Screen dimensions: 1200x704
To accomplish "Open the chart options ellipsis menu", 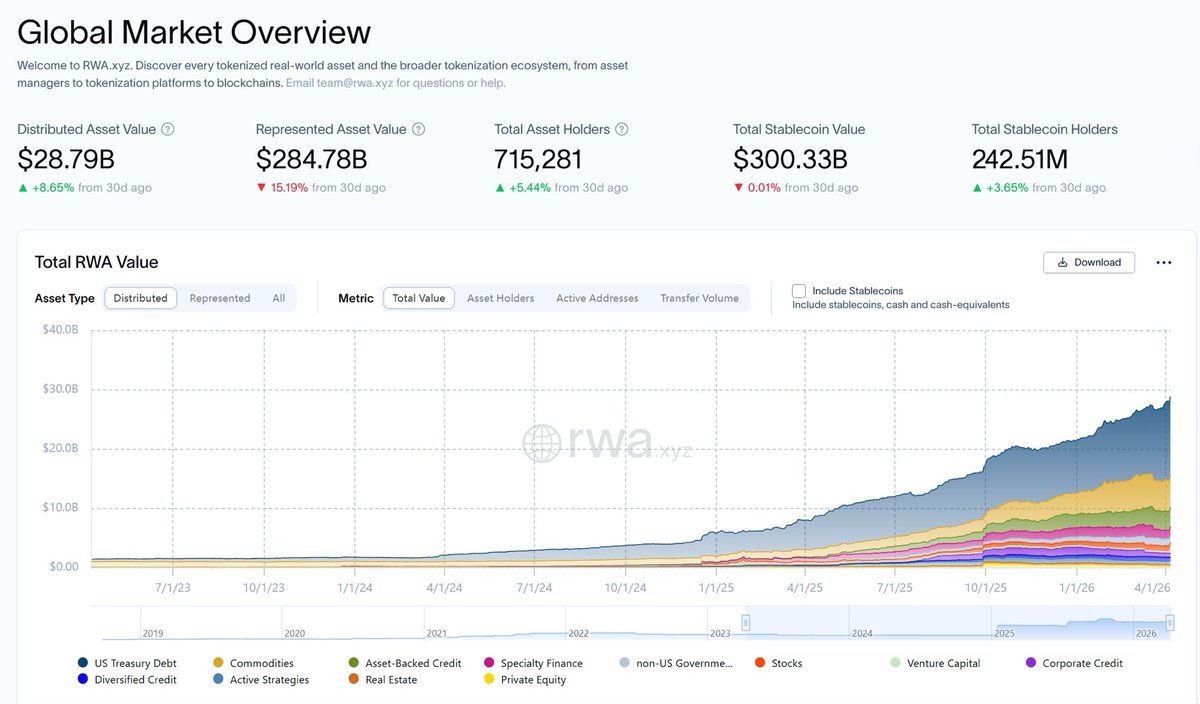I will point(1163,262).
